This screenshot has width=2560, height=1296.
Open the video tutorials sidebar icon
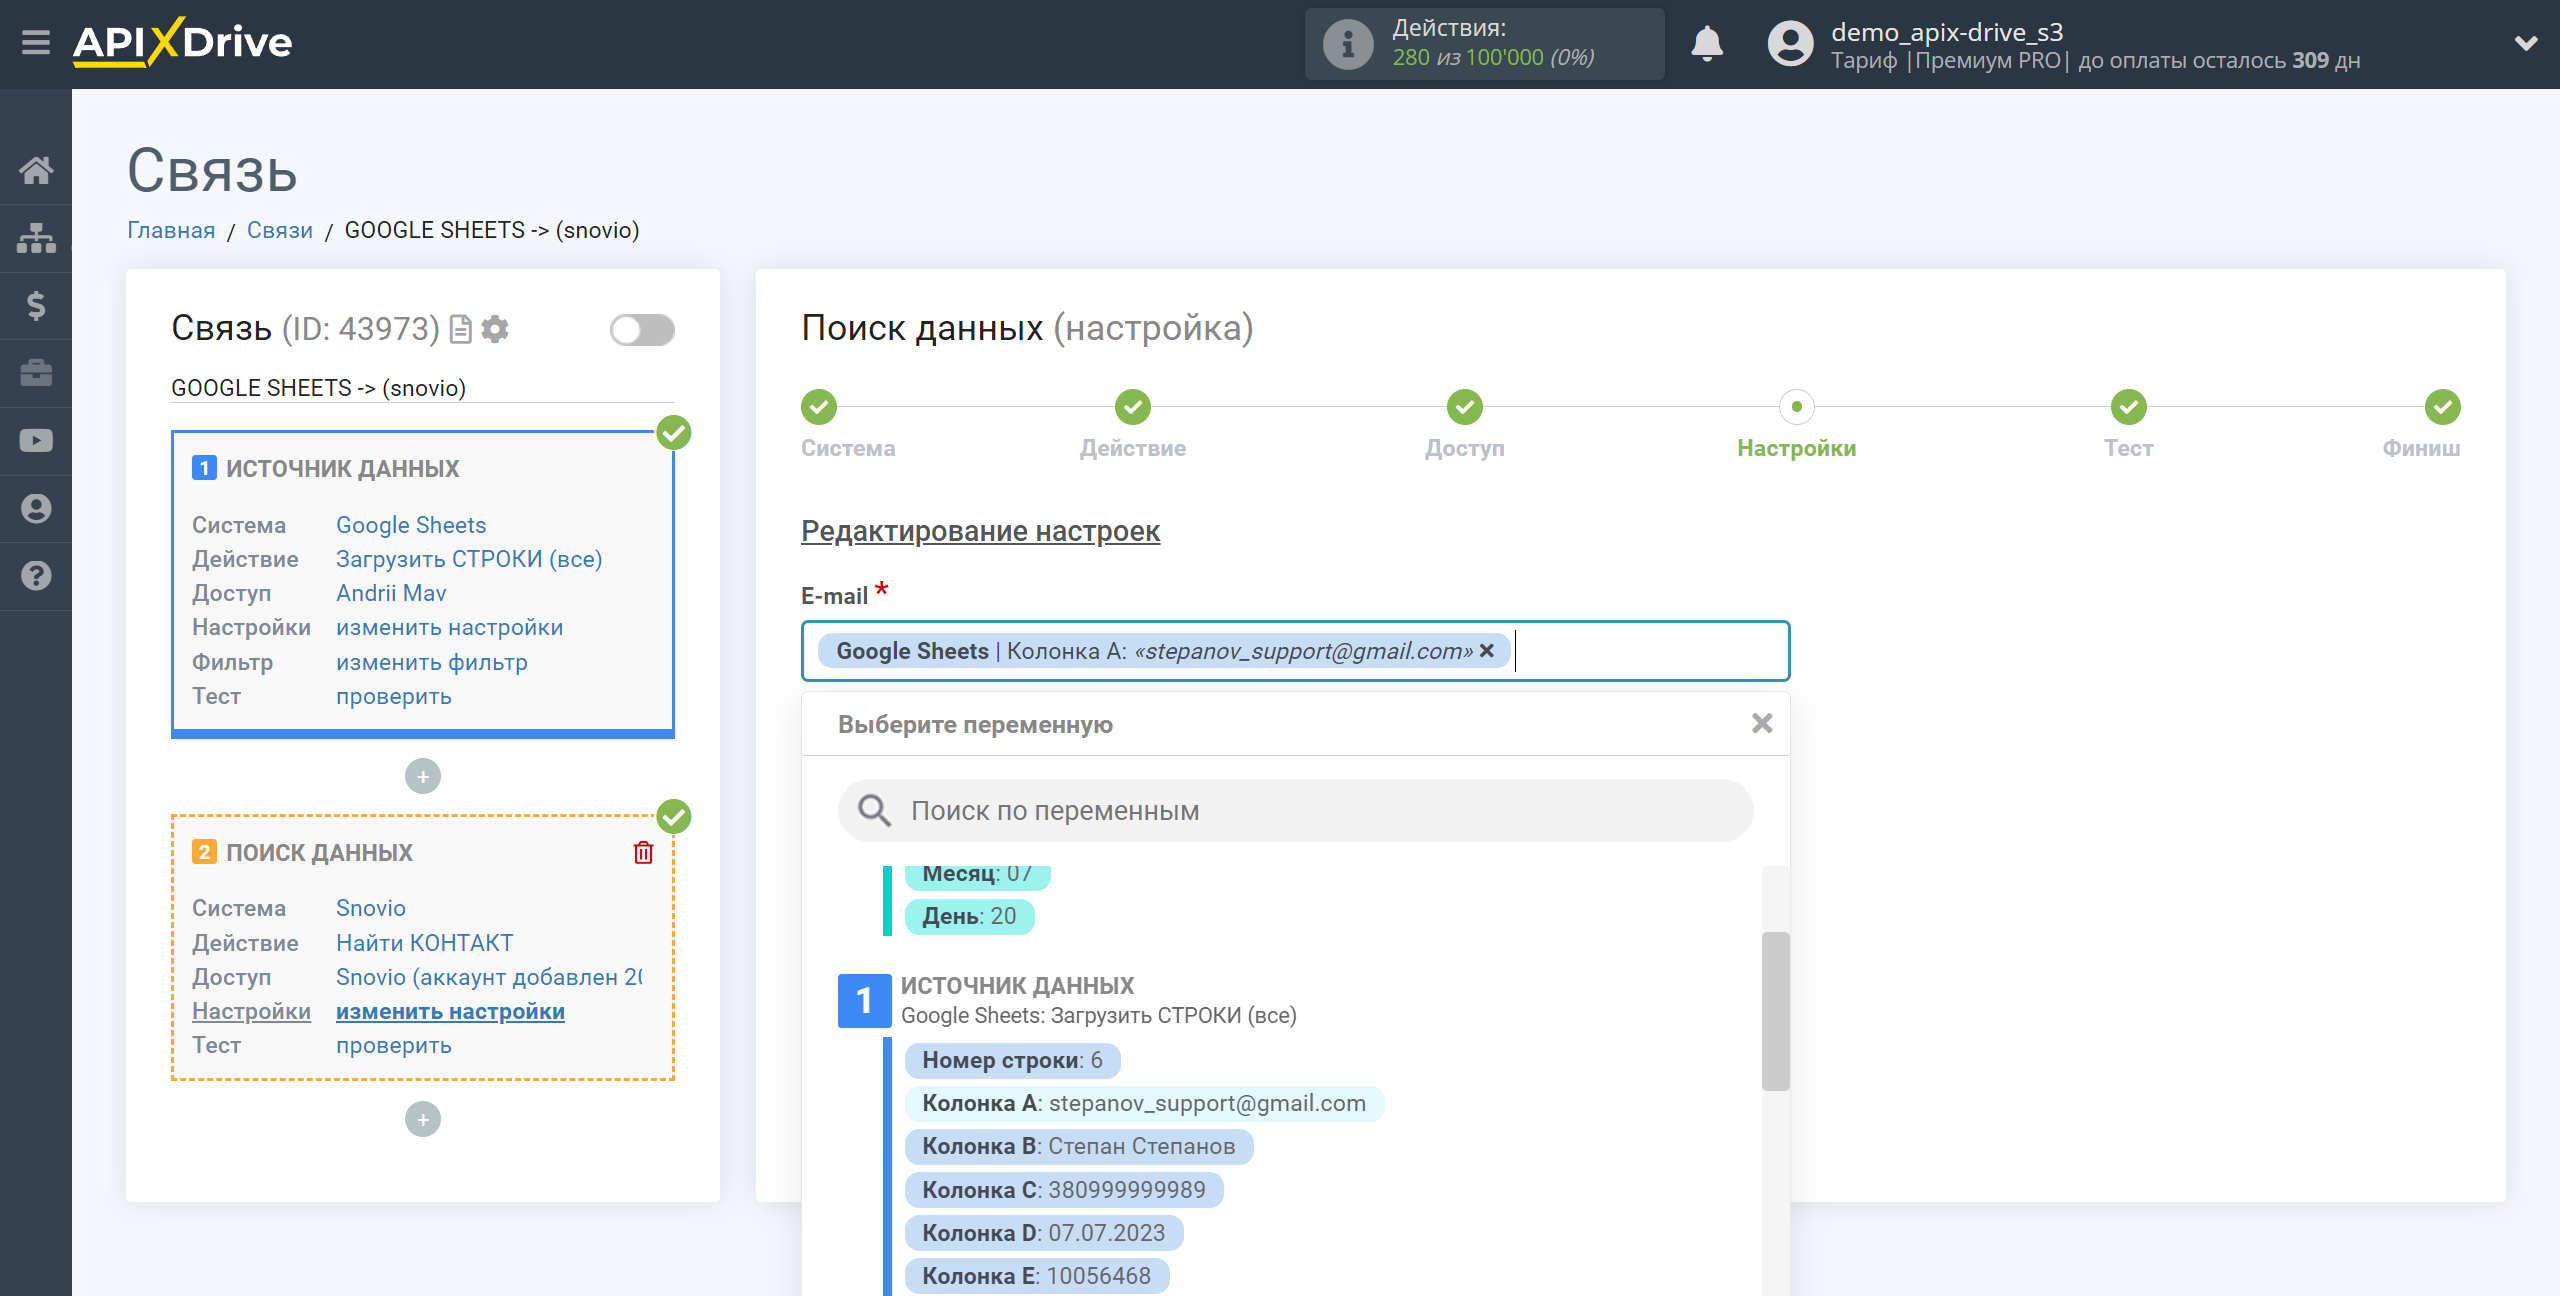pyautogui.click(x=36, y=440)
